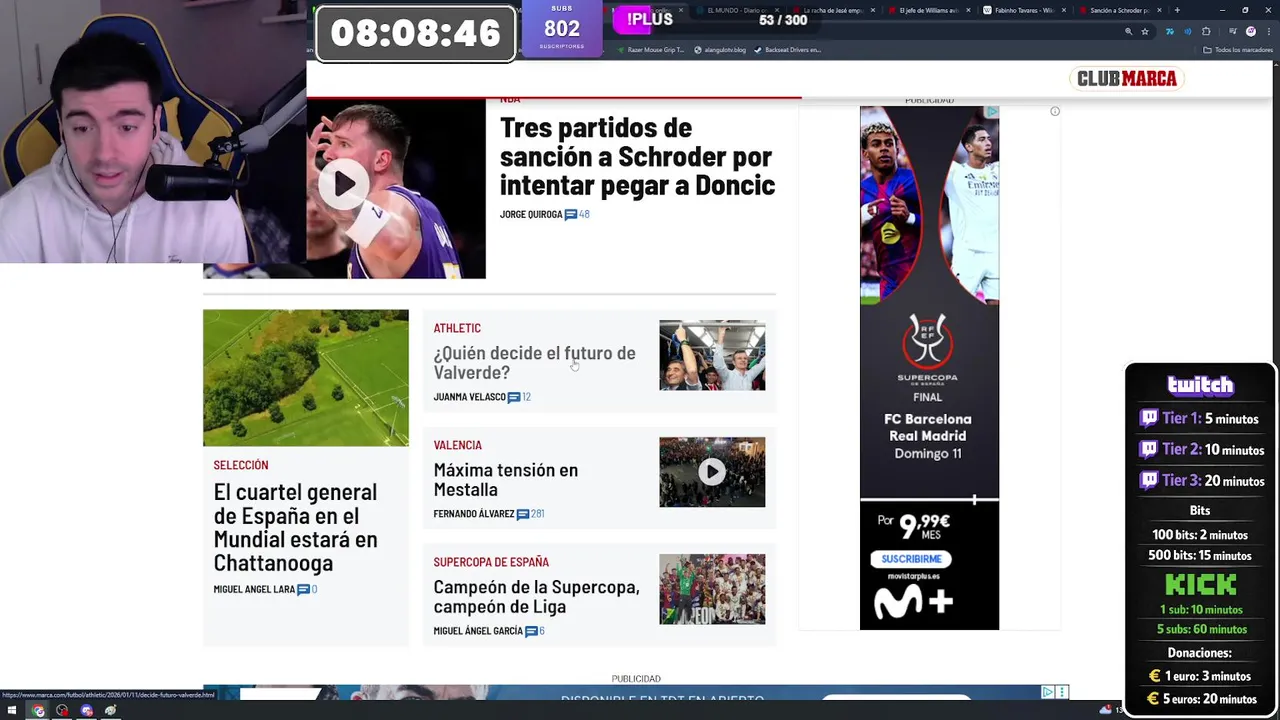Image resolution: width=1280 pixels, height=720 pixels.
Task: Open the '¿Quién decide el futuro de Valverde?' article
Action: coord(534,362)
